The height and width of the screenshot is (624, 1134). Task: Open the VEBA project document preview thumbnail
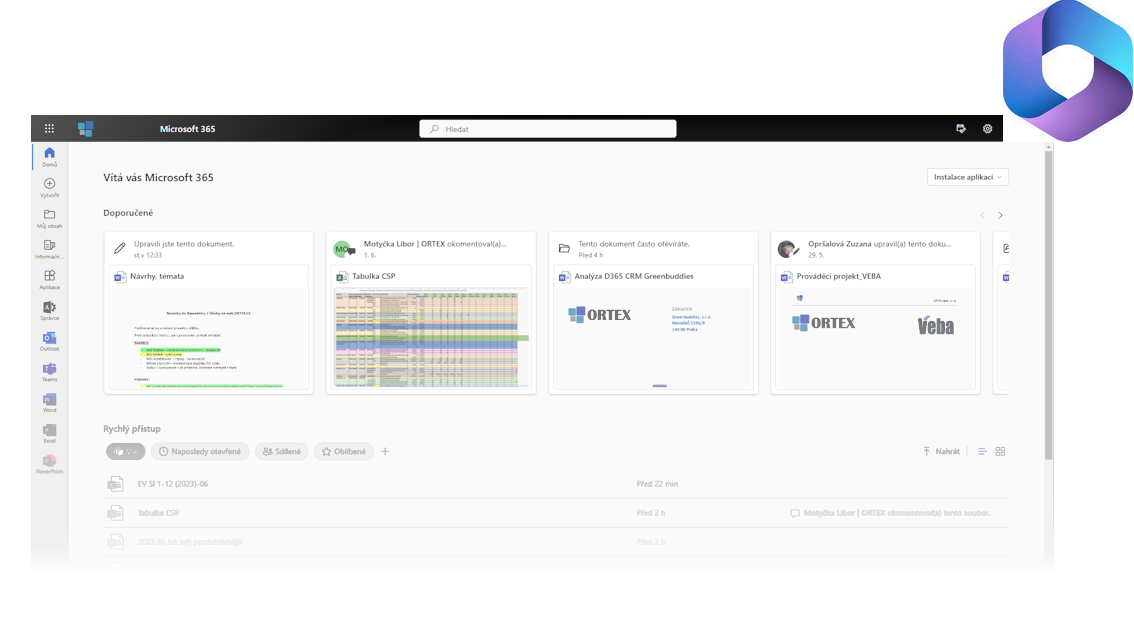point(876,338)
